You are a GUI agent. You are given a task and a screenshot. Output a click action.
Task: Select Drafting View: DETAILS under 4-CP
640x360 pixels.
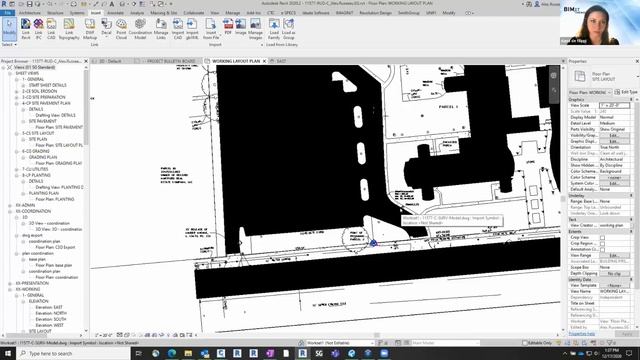click(x=56, y=116)
